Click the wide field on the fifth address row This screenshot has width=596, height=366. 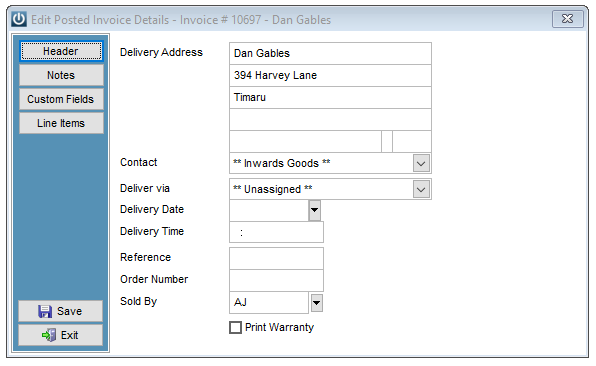(305, 141)
